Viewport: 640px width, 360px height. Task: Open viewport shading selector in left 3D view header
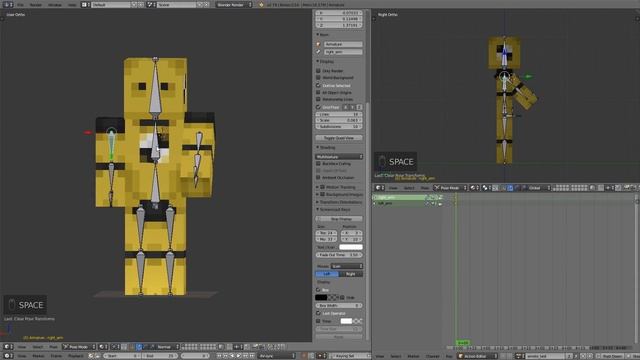102,347
